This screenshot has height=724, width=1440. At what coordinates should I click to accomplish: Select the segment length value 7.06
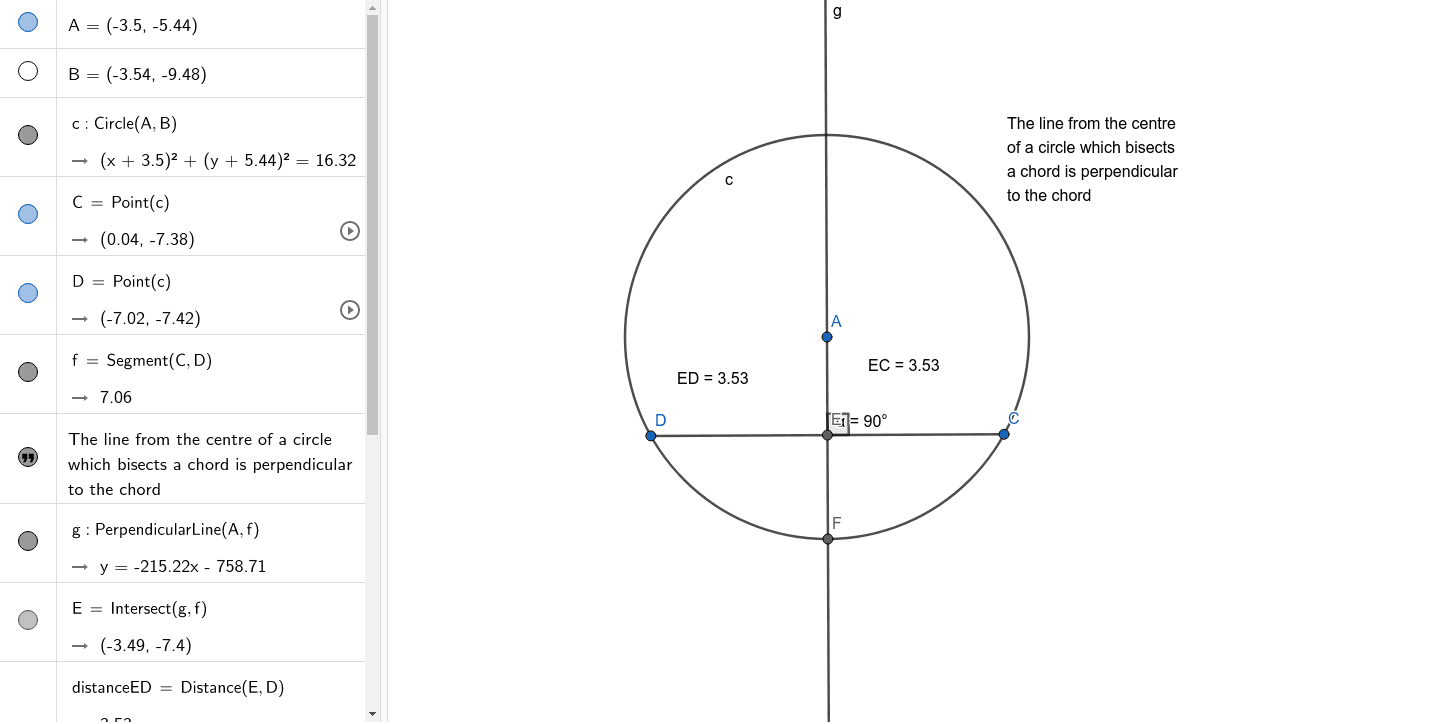click(x=116, y=397)
